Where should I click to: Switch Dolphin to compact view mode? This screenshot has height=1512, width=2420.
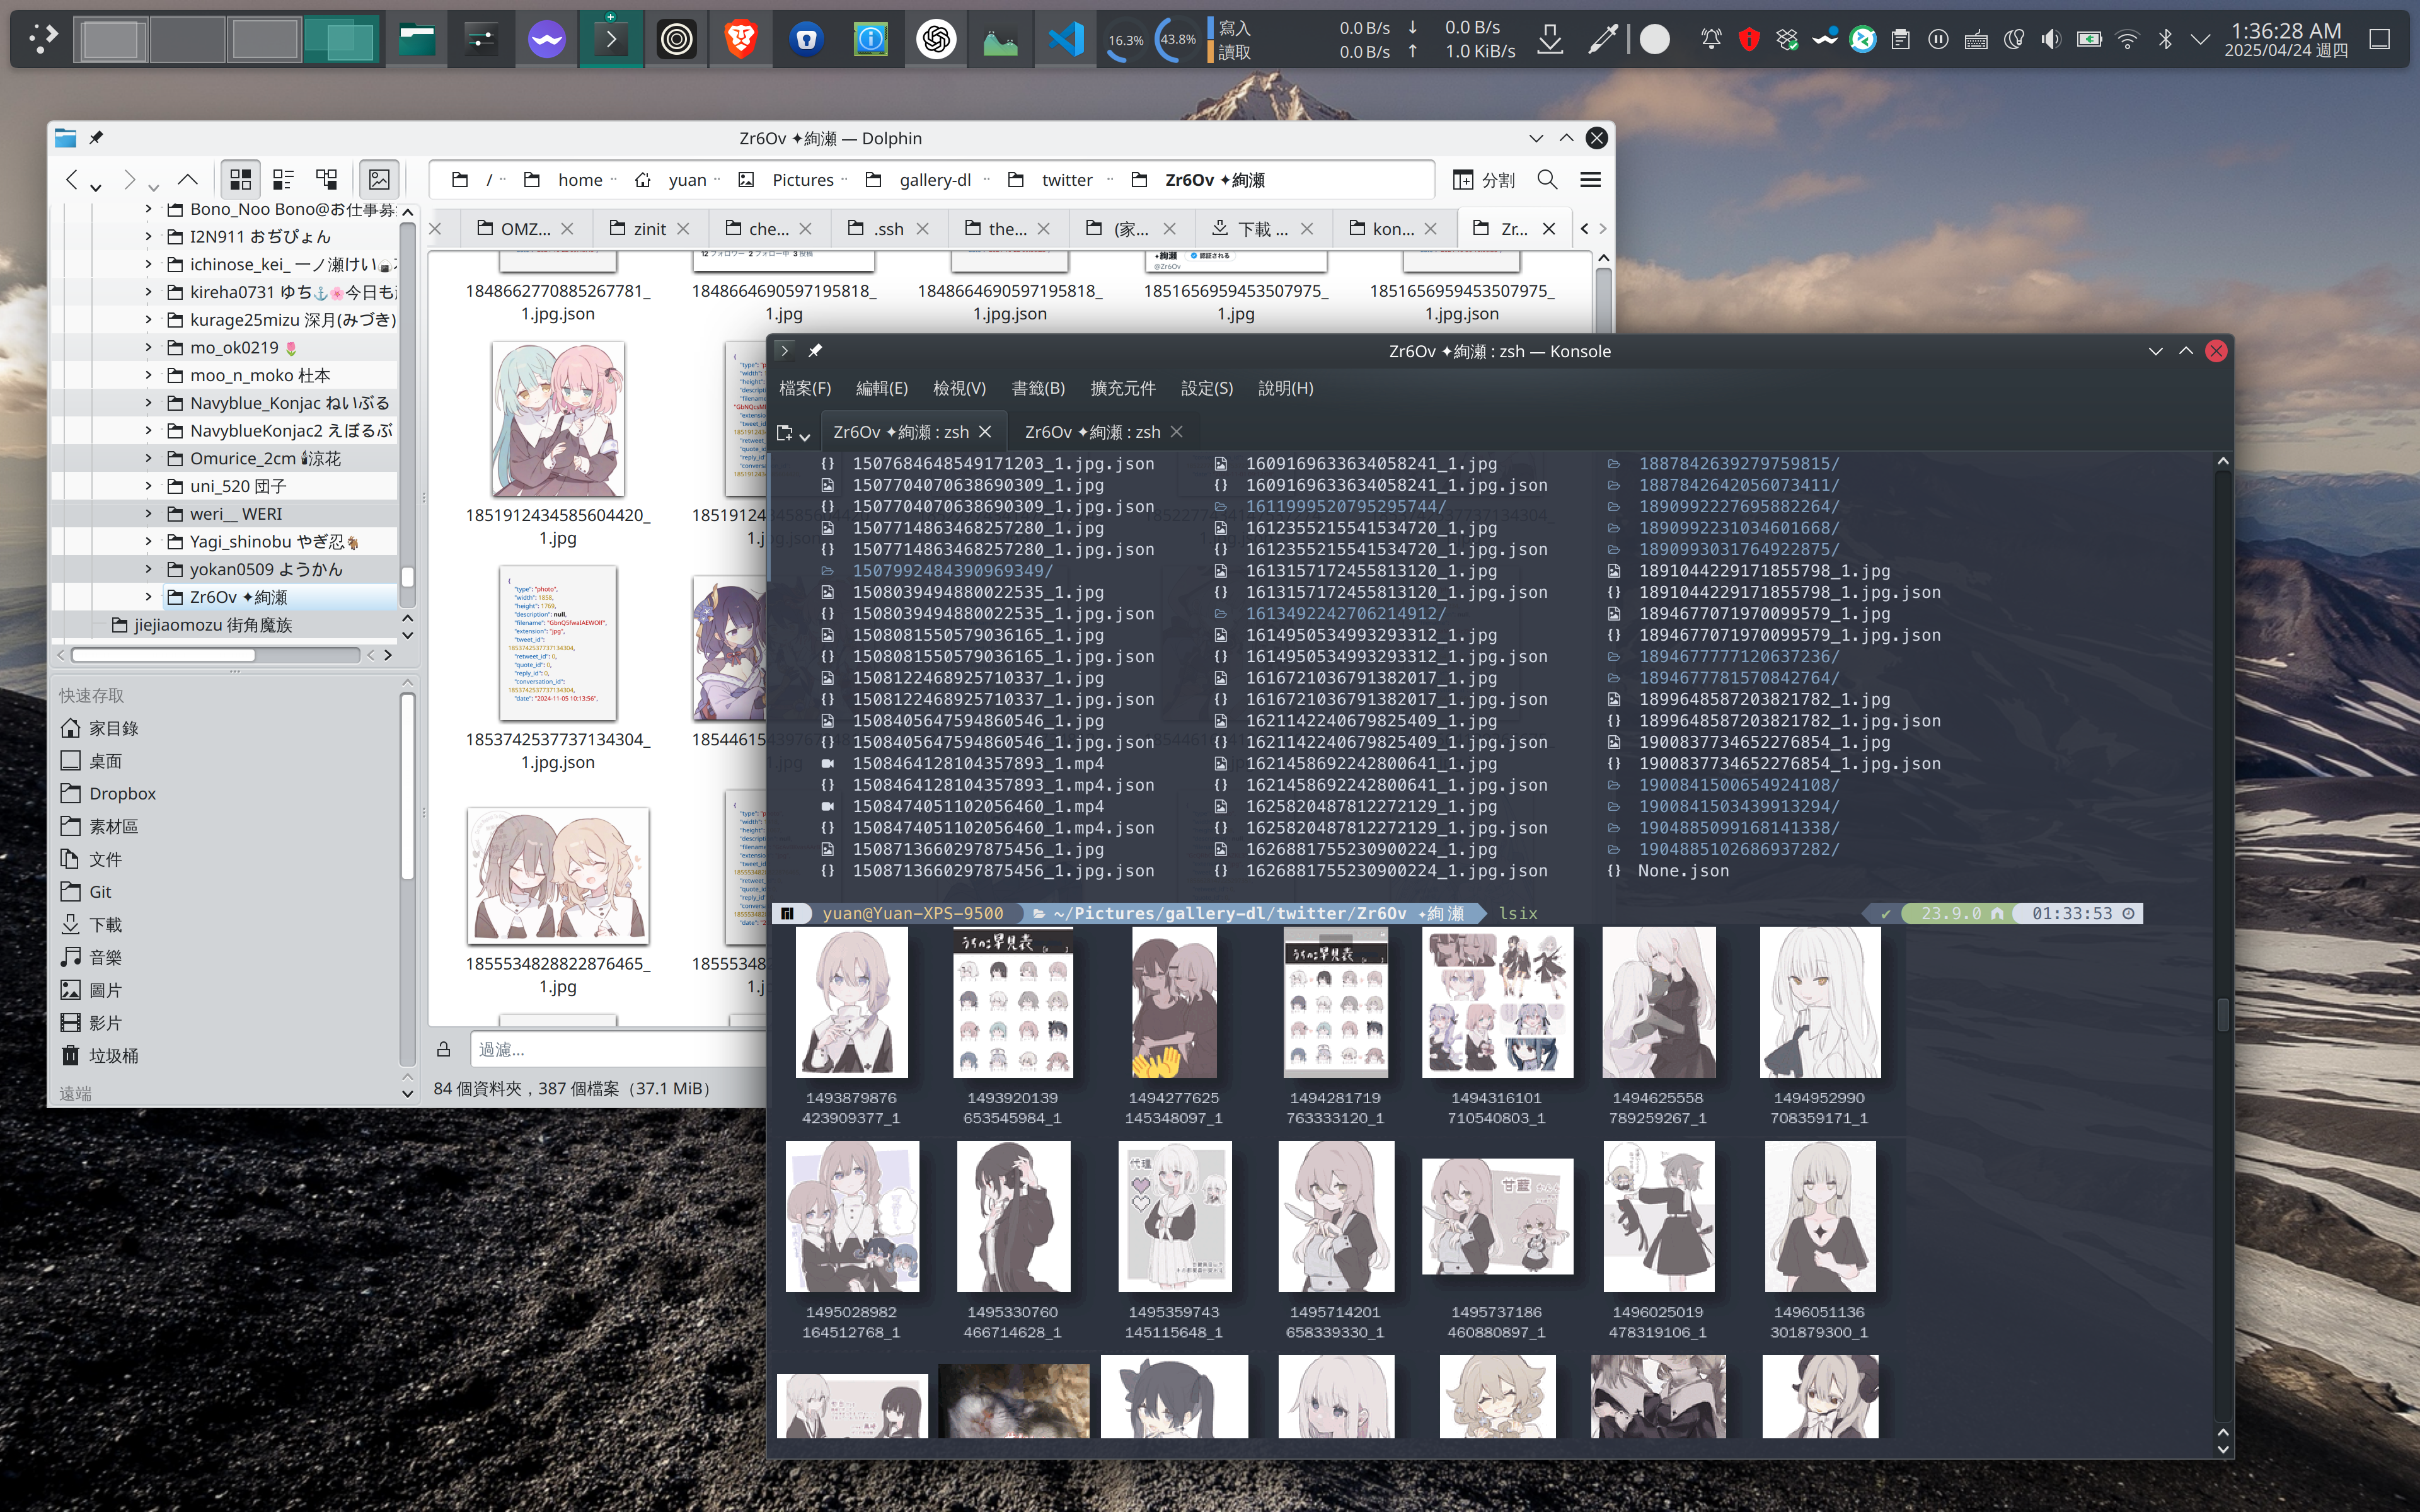click(x=283, y=180)
